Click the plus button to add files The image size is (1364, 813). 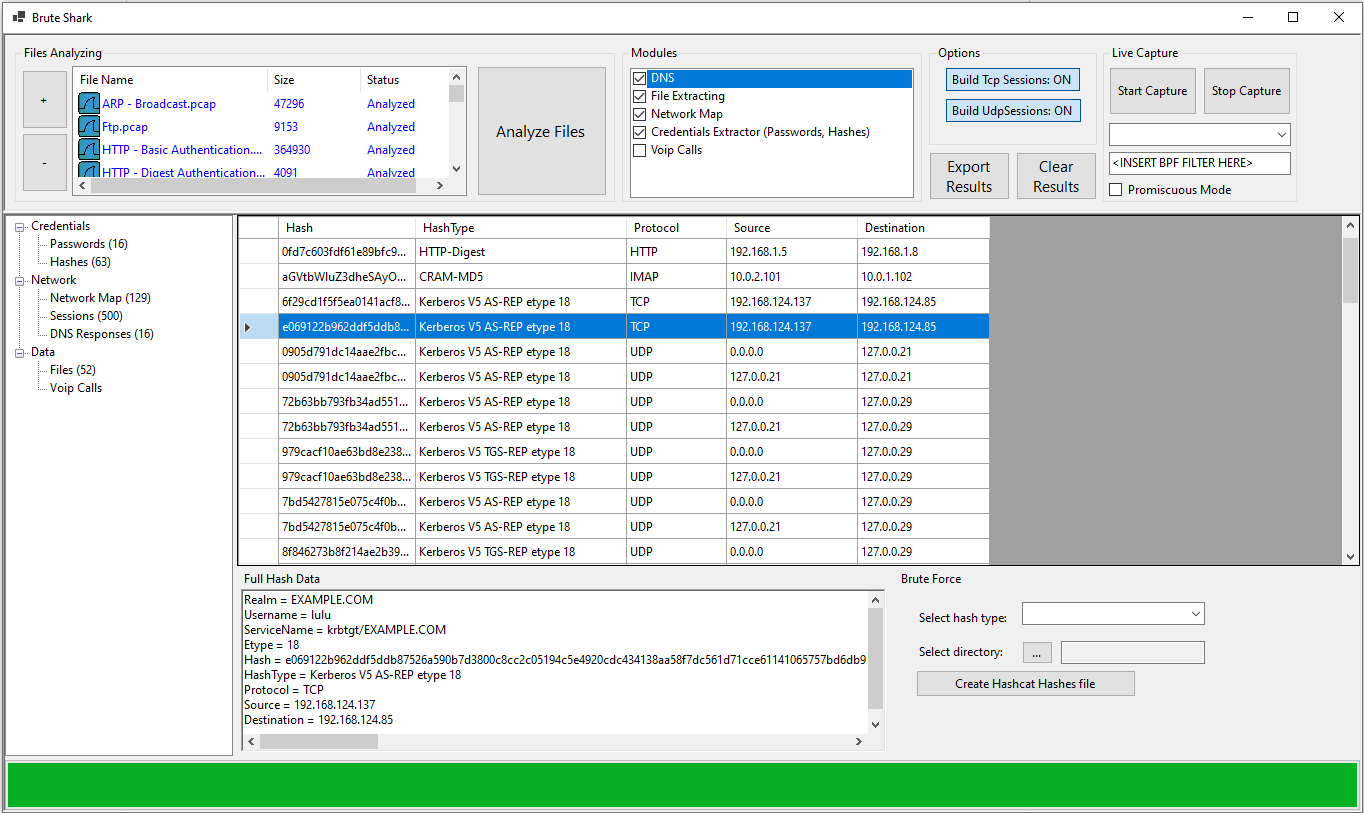44,100
